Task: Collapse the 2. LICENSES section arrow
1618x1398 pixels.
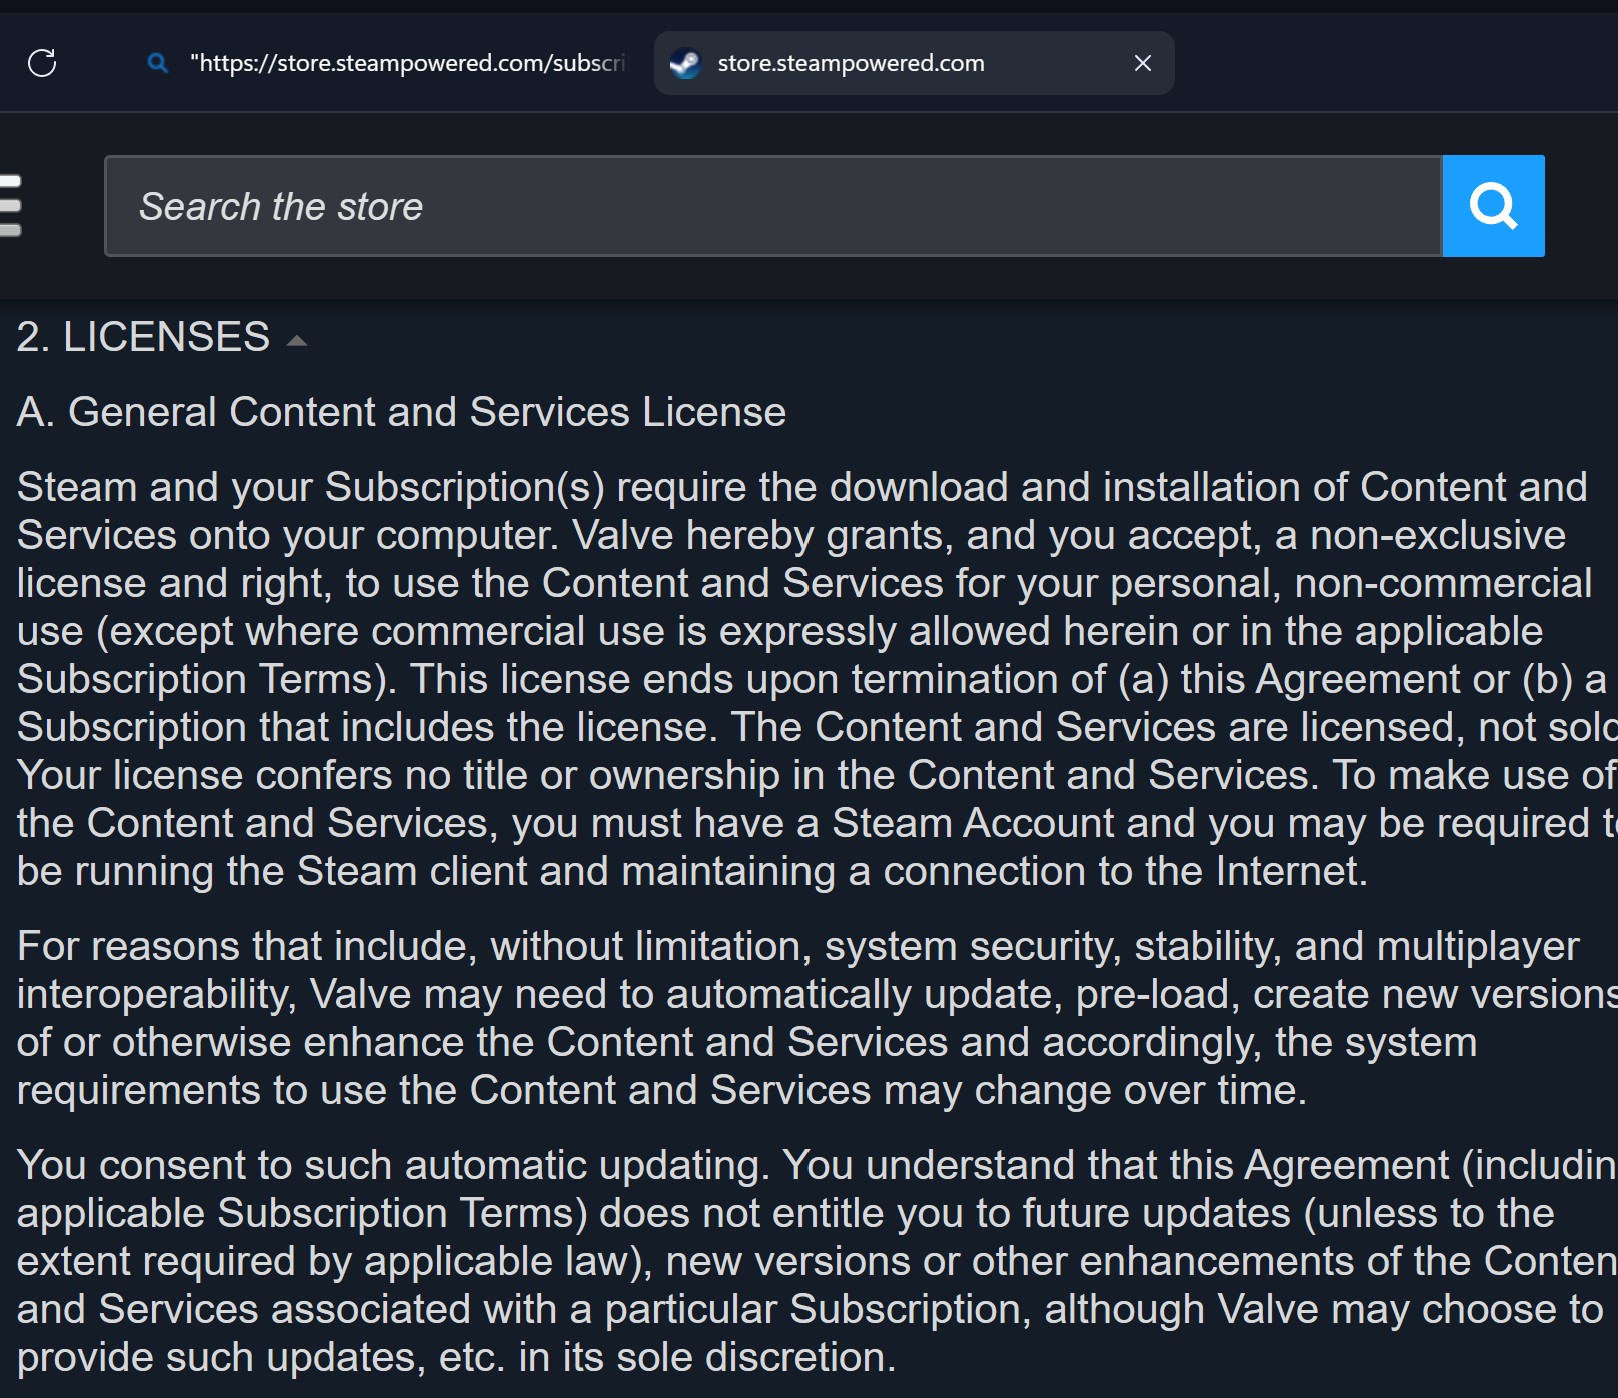Action: tap(297, 340)
